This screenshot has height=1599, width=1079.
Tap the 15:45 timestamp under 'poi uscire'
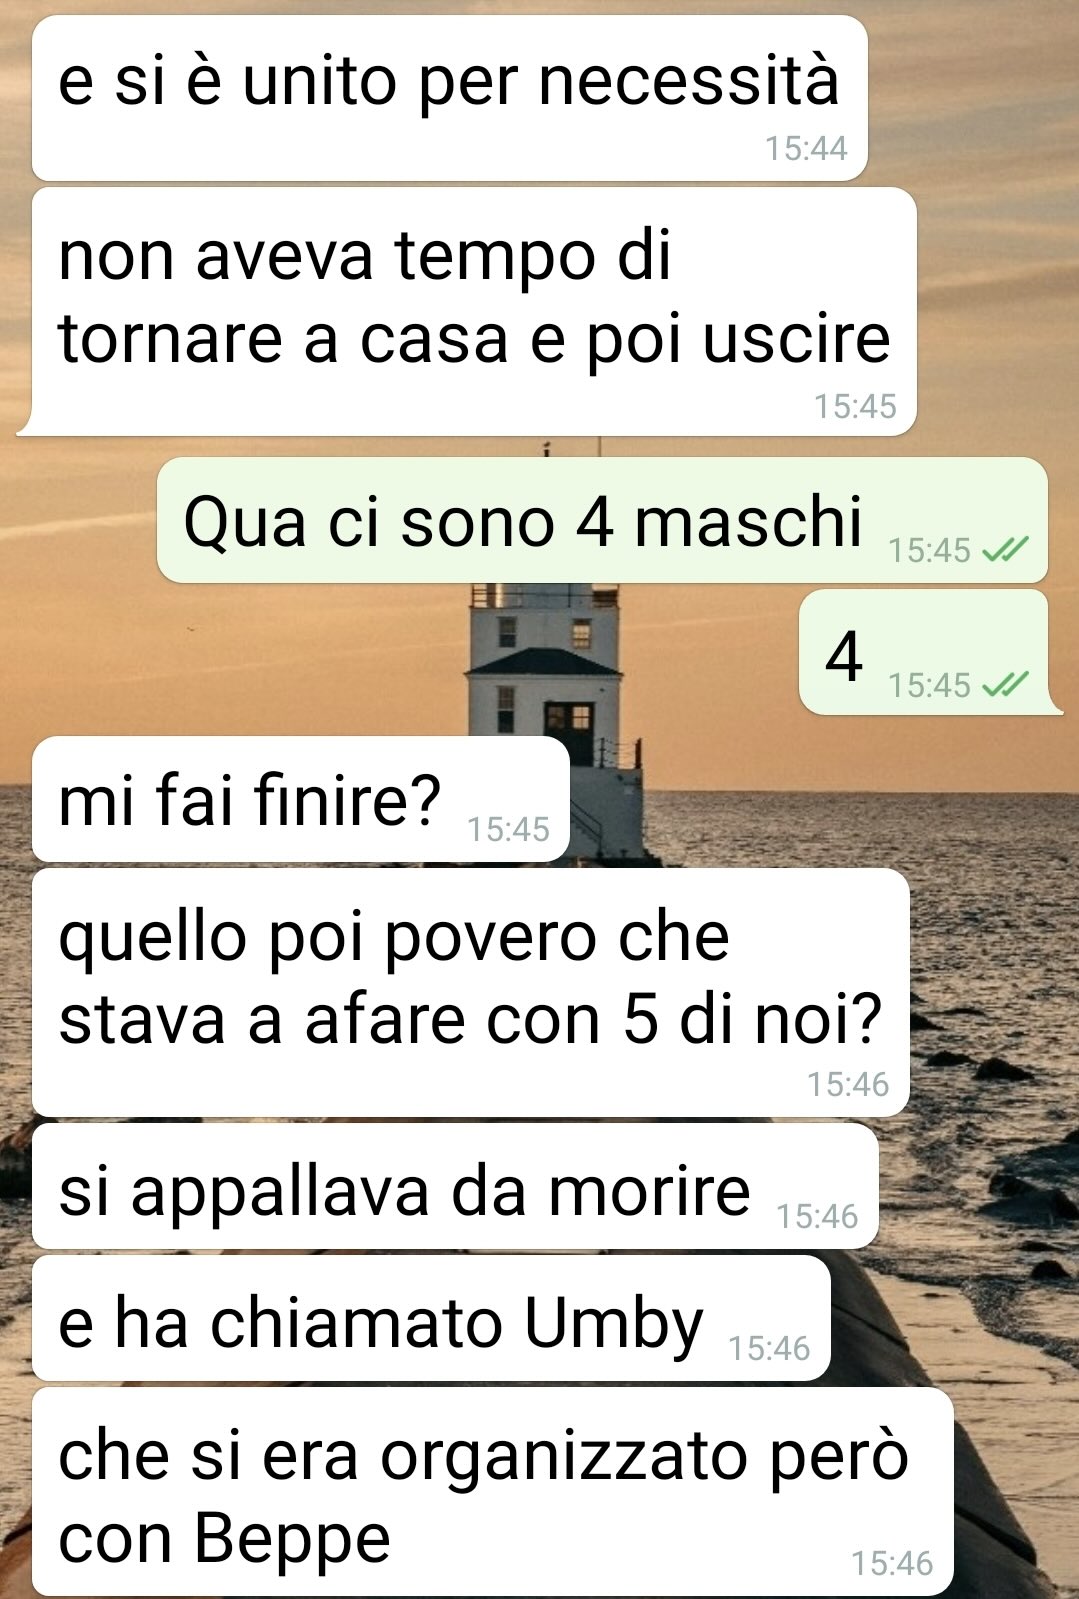point(855,406)
